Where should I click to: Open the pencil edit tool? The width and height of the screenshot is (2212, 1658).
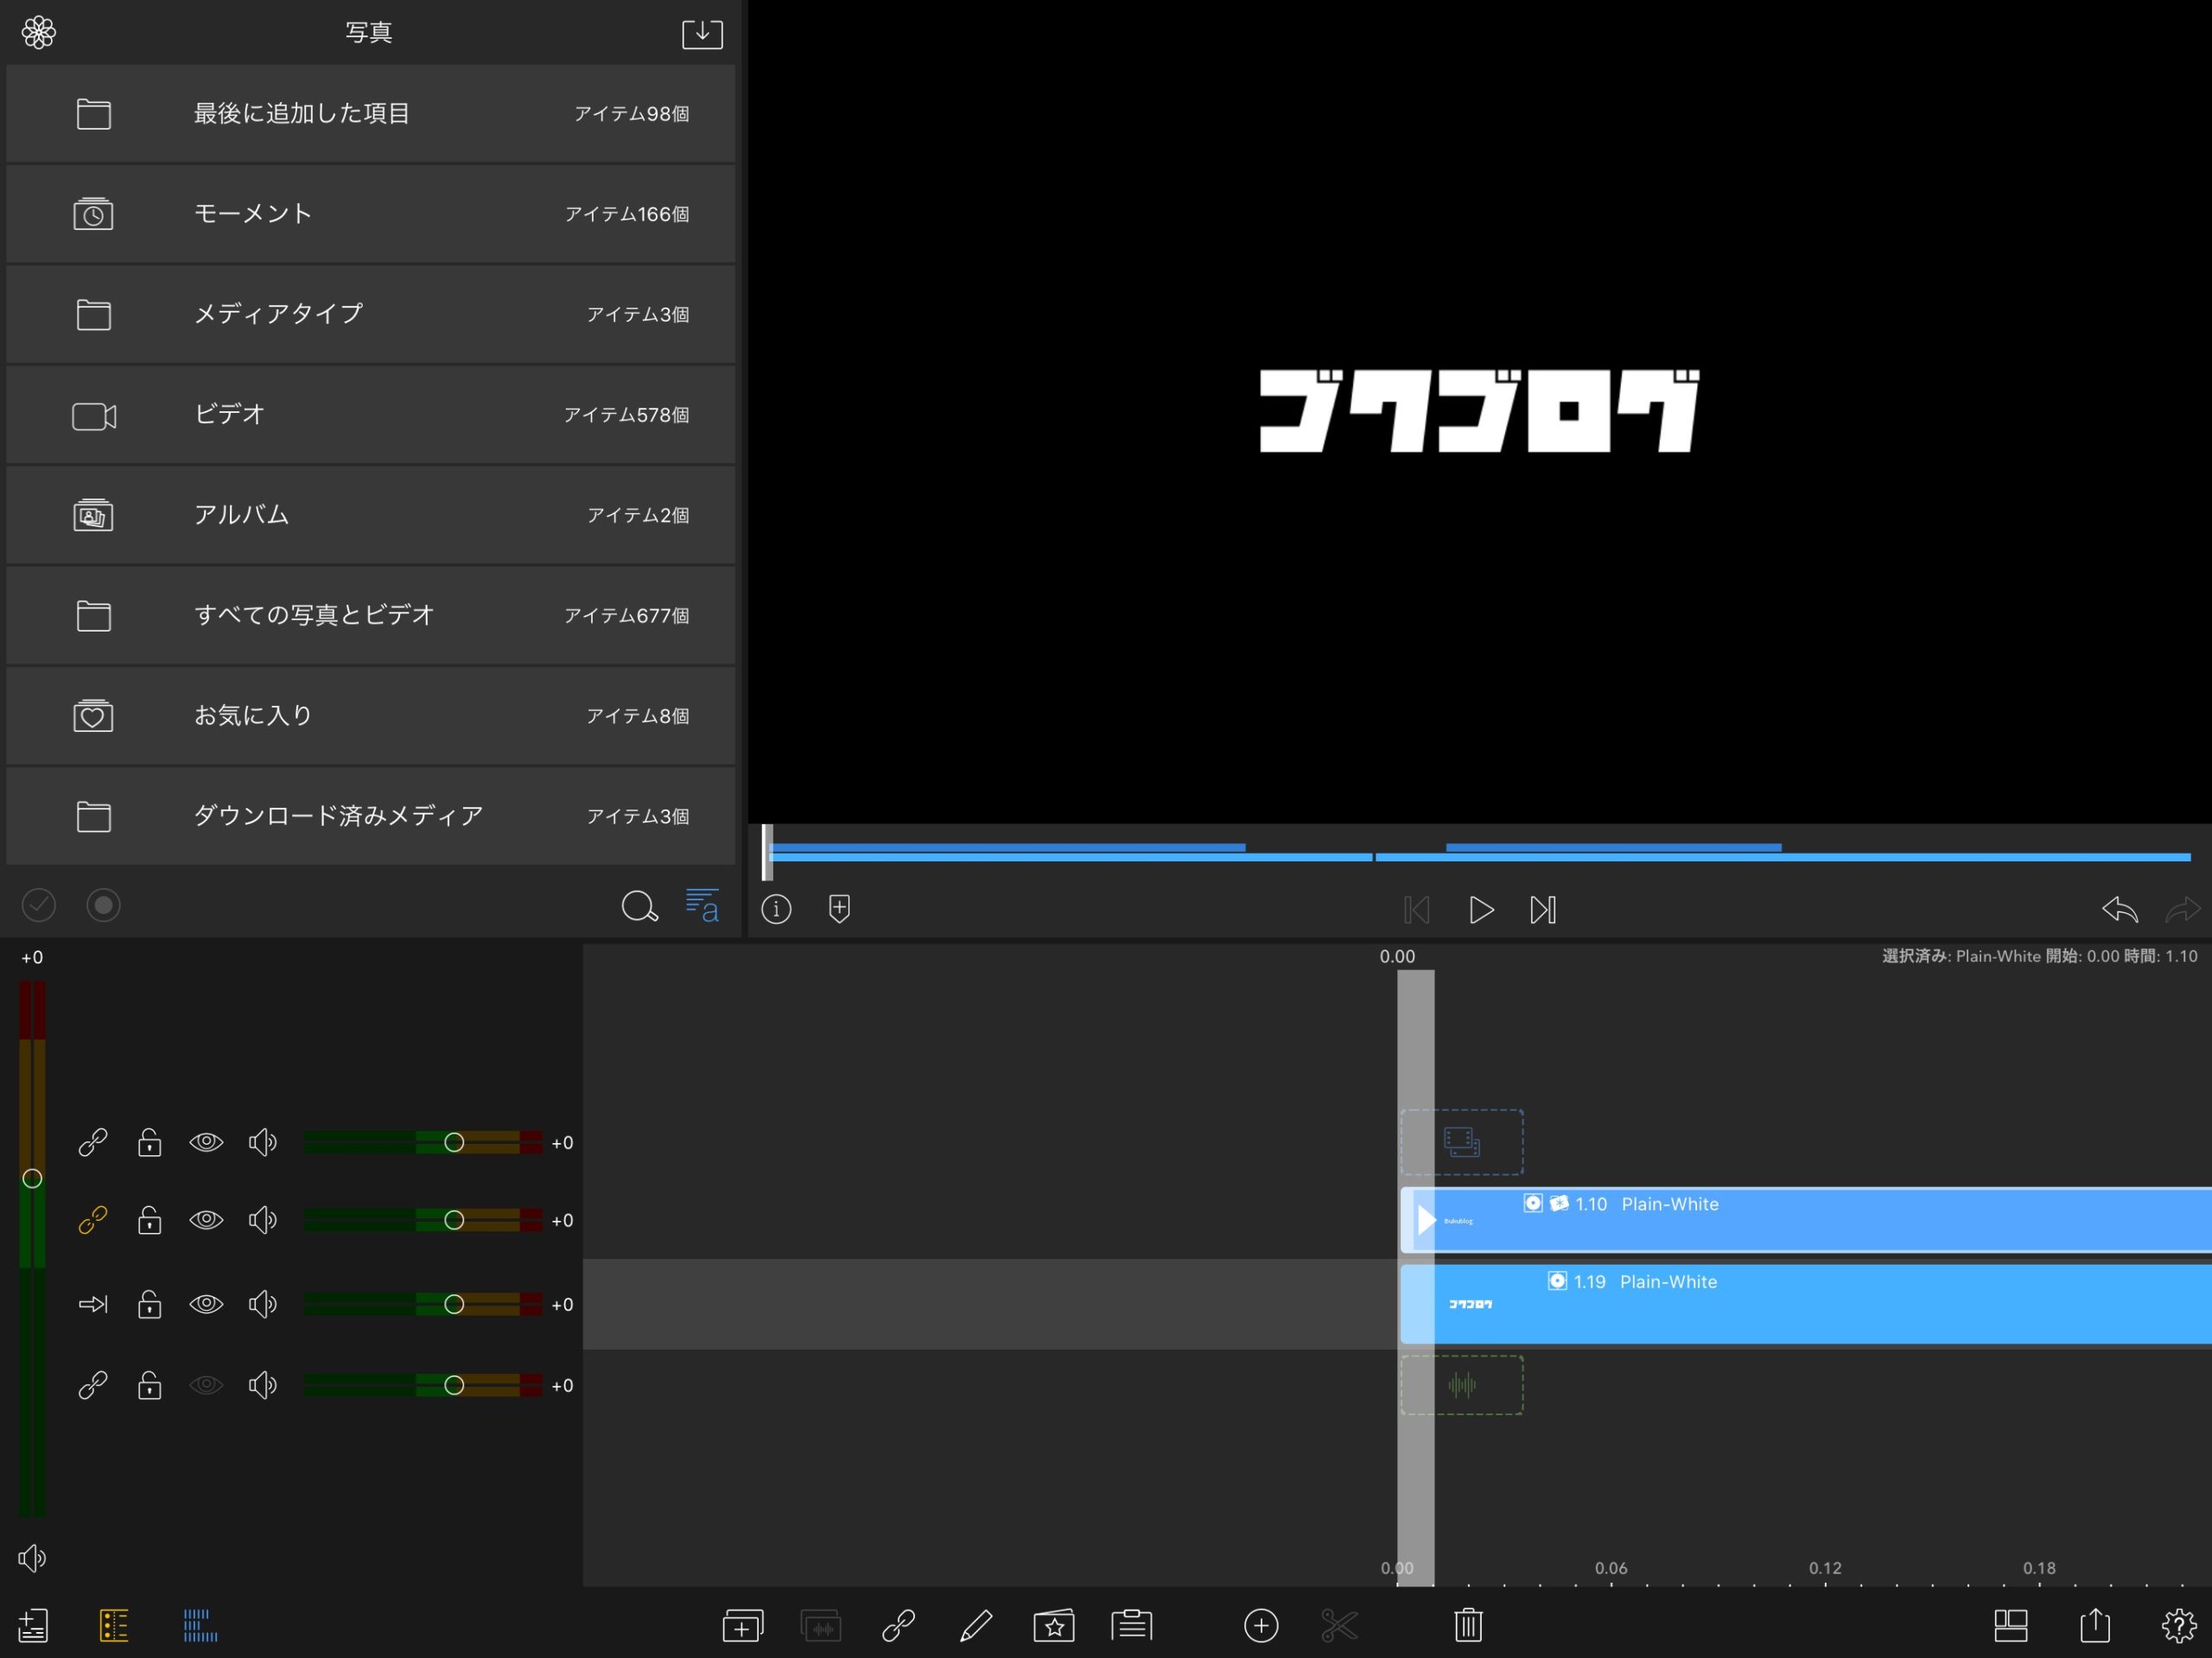976,1625
